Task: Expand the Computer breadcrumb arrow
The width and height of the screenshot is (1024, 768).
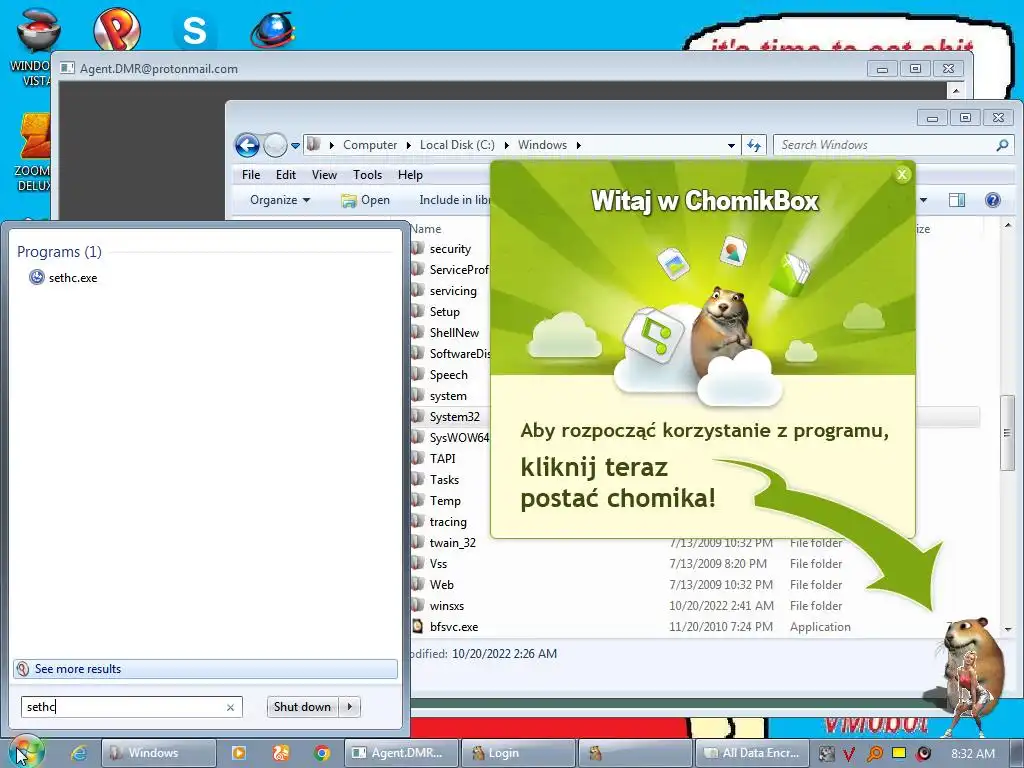Action: 409,145
